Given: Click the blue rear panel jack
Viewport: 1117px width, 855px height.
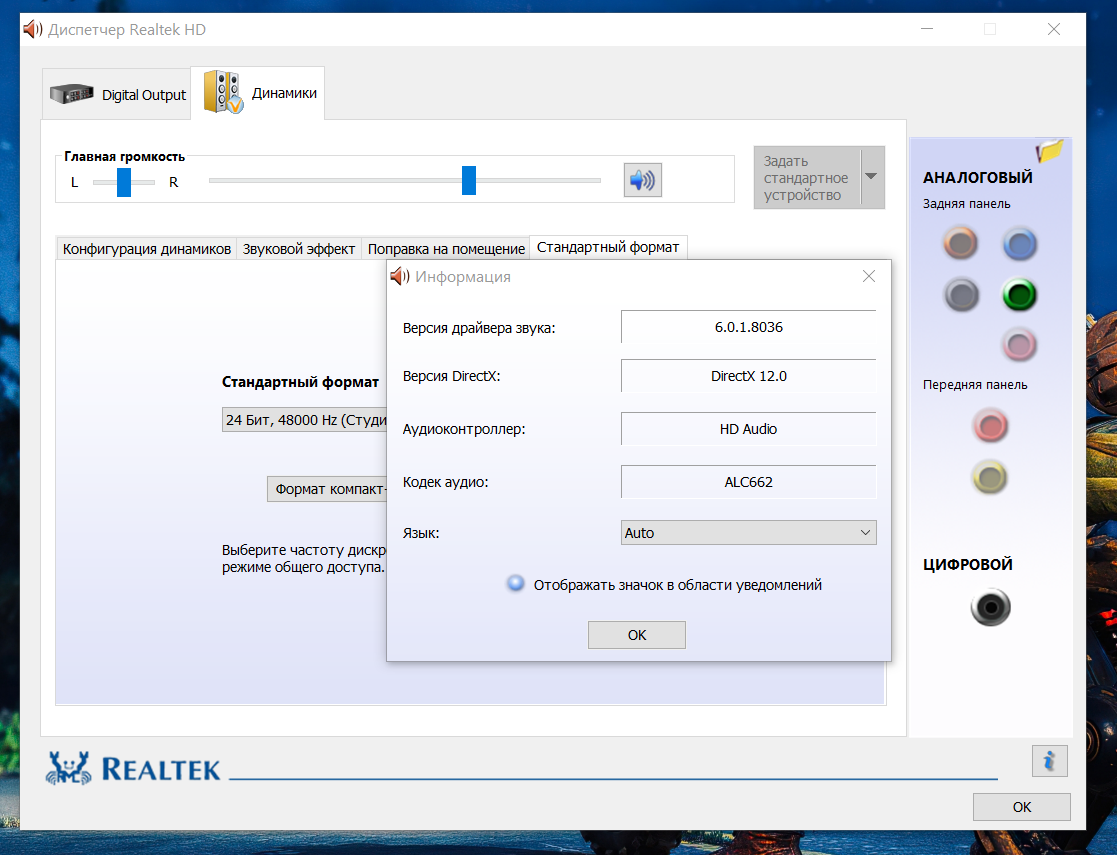Looking at the screenshot, I should click(x=1020, y=244).
